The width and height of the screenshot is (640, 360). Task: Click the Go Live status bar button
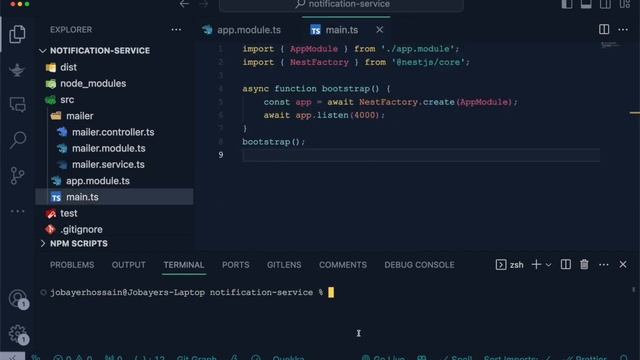point(383,357)
